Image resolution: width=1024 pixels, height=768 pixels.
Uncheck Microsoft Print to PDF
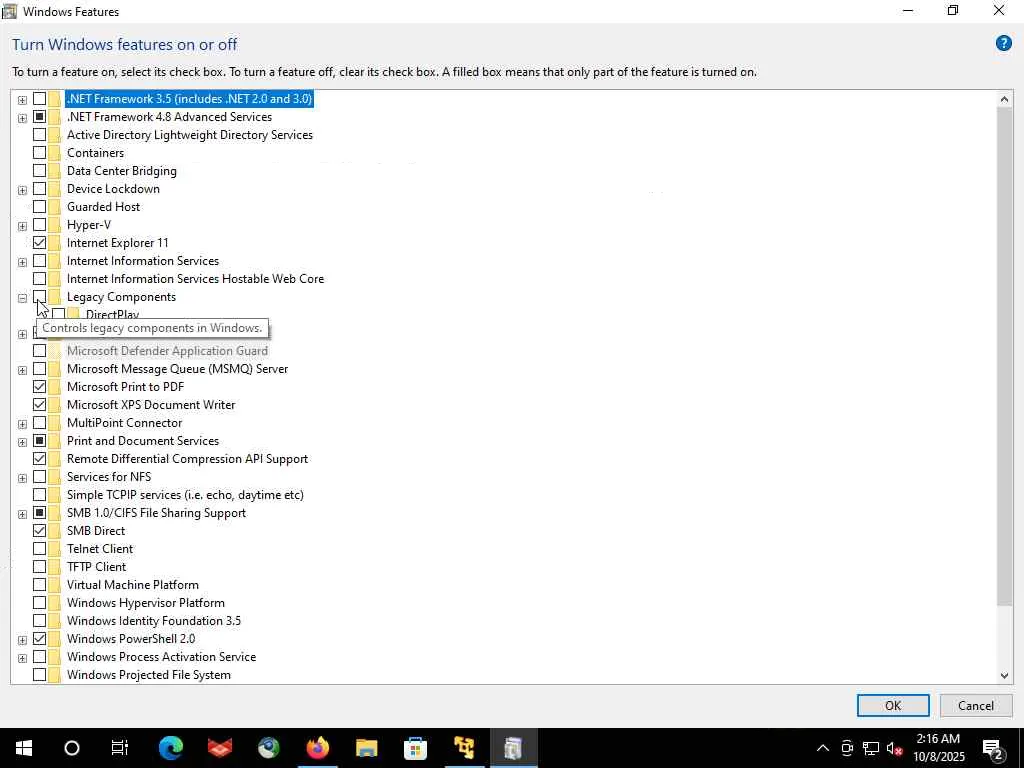point(39,387)
